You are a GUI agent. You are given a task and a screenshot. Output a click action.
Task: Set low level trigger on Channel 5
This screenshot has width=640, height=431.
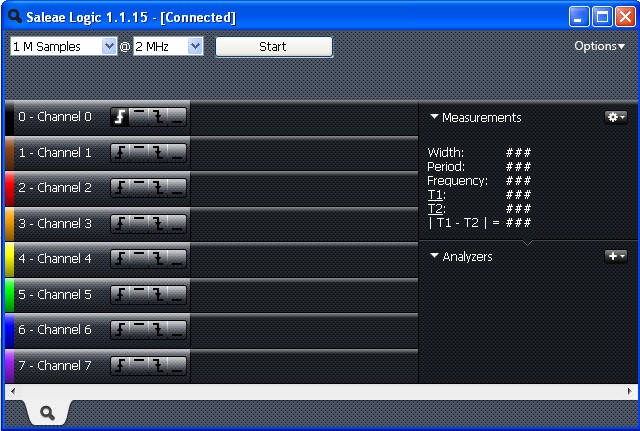pyautogui.click(x=177, y=295)
